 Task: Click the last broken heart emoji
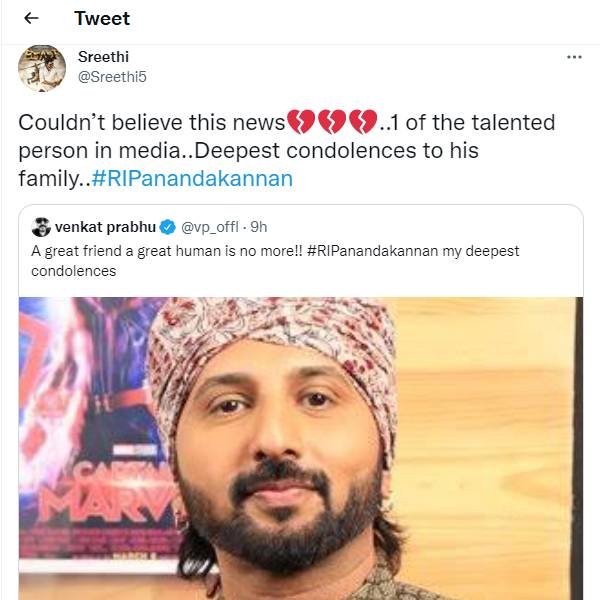point(361,123)
